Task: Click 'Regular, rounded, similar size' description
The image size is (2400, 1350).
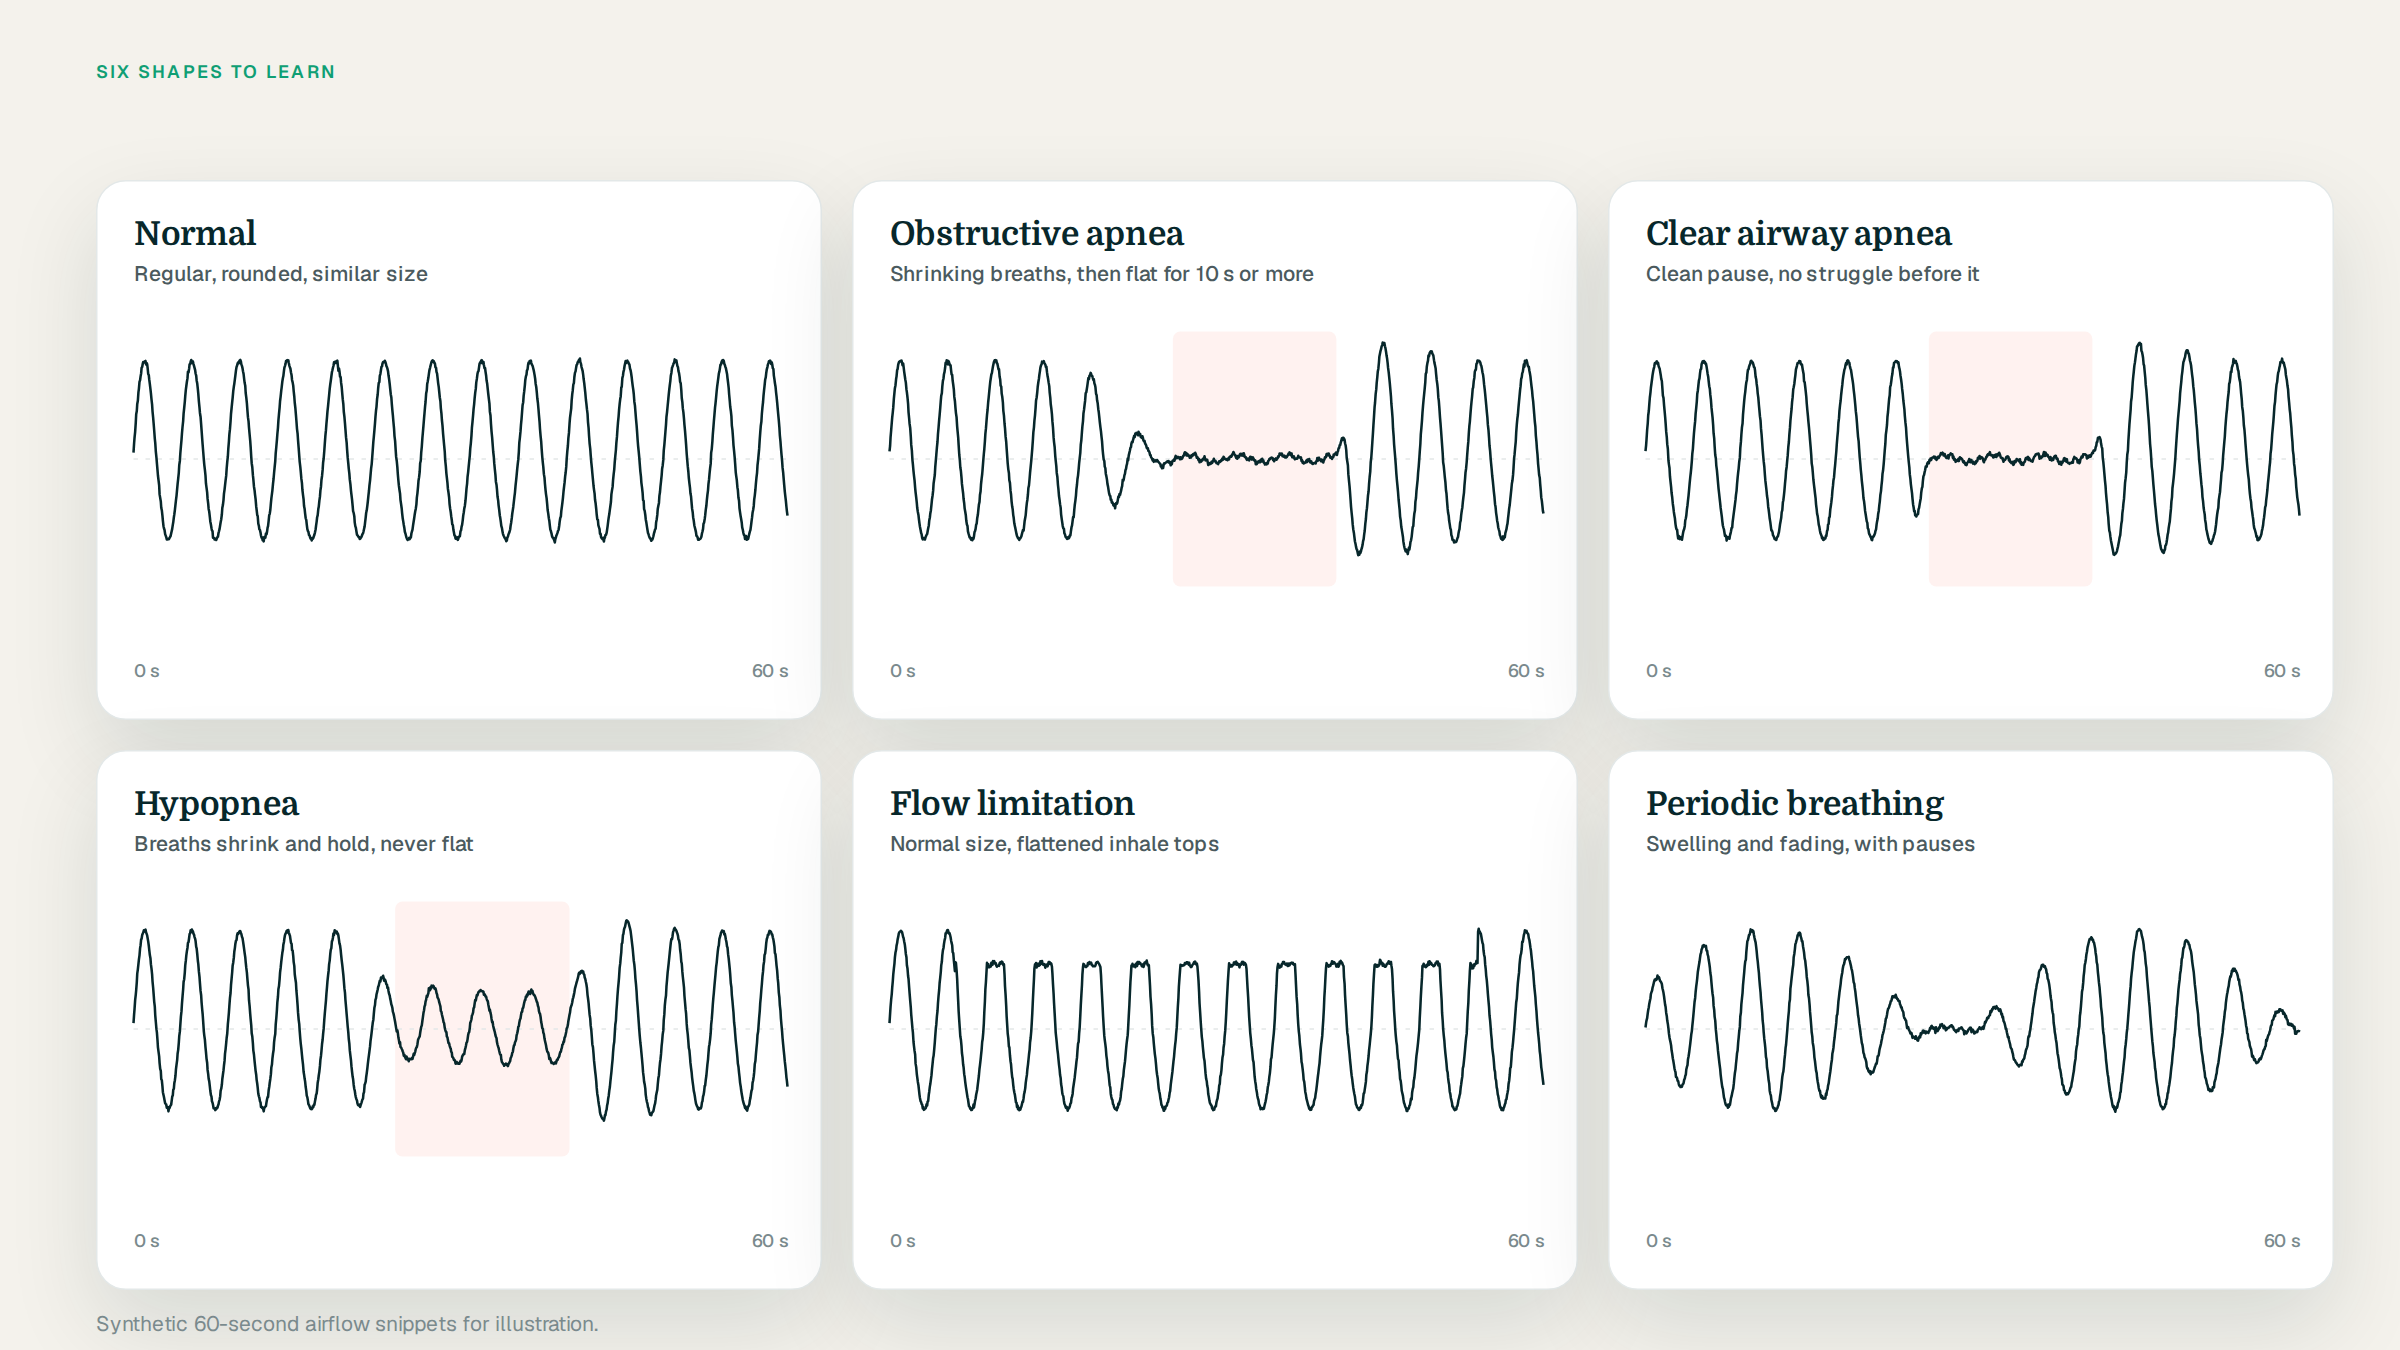Action: (x=281, y=274)
